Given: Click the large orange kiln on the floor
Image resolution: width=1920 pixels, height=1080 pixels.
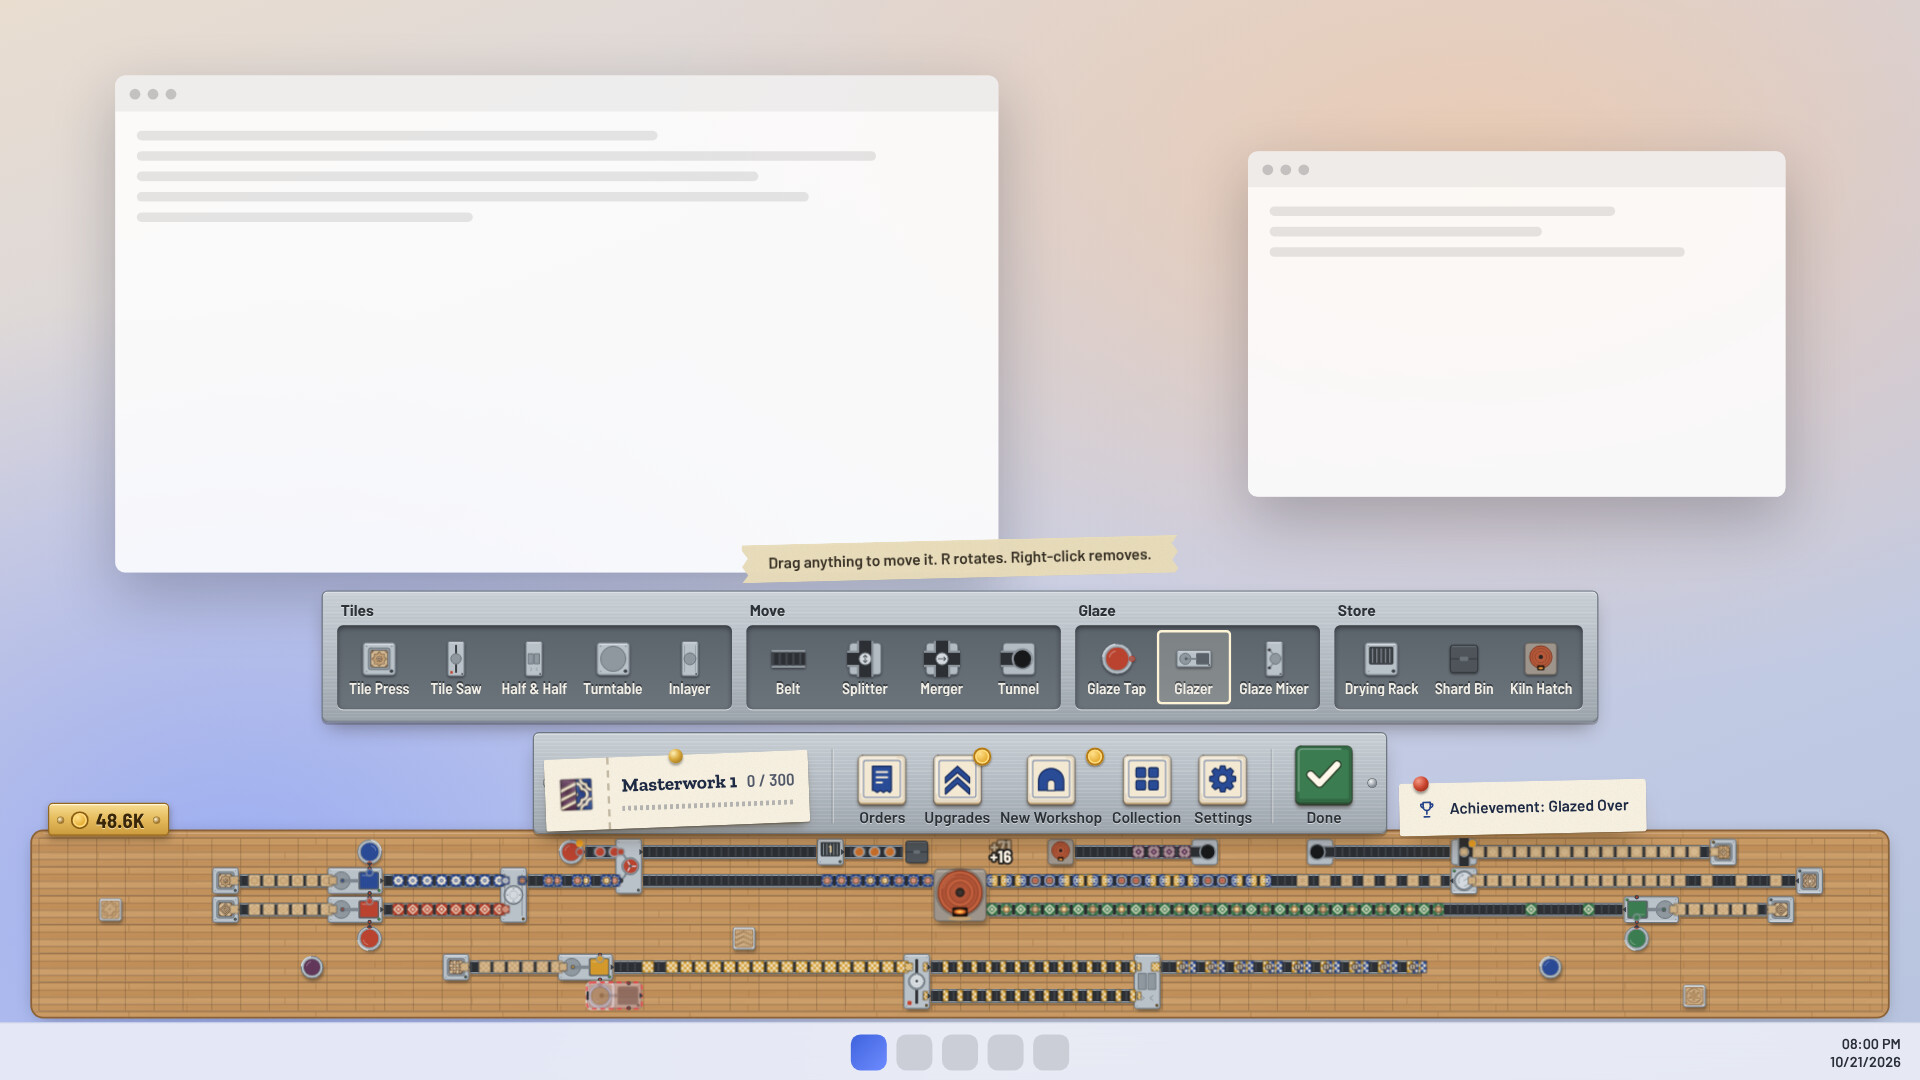Looking at the screenshot, I should tap(960, 893).
